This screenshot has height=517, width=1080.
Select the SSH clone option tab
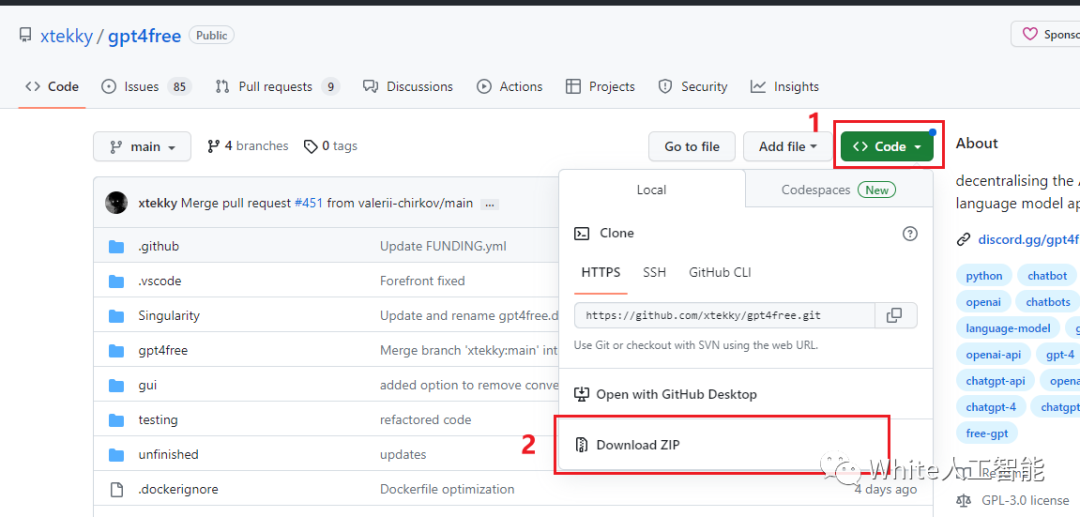(x=654, y=272)
